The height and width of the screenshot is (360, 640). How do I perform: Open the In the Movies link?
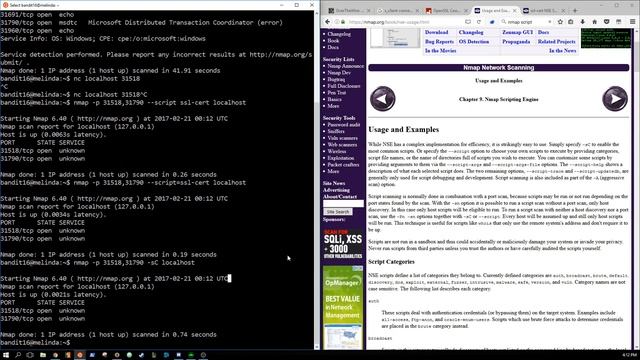click(440, 51)
